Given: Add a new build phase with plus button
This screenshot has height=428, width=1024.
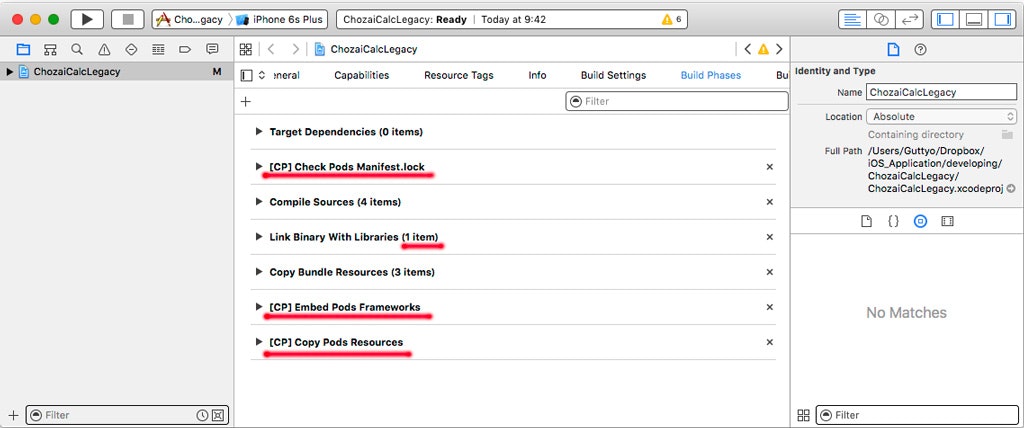Looking at the screenshot, I should point(246,101).
